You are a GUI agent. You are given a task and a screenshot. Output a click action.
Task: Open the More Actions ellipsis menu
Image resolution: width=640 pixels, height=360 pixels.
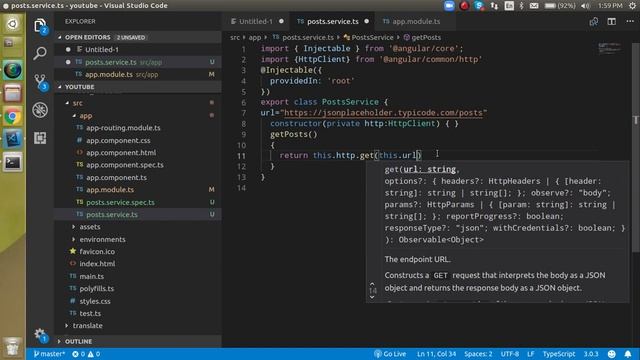pos(630,21)
